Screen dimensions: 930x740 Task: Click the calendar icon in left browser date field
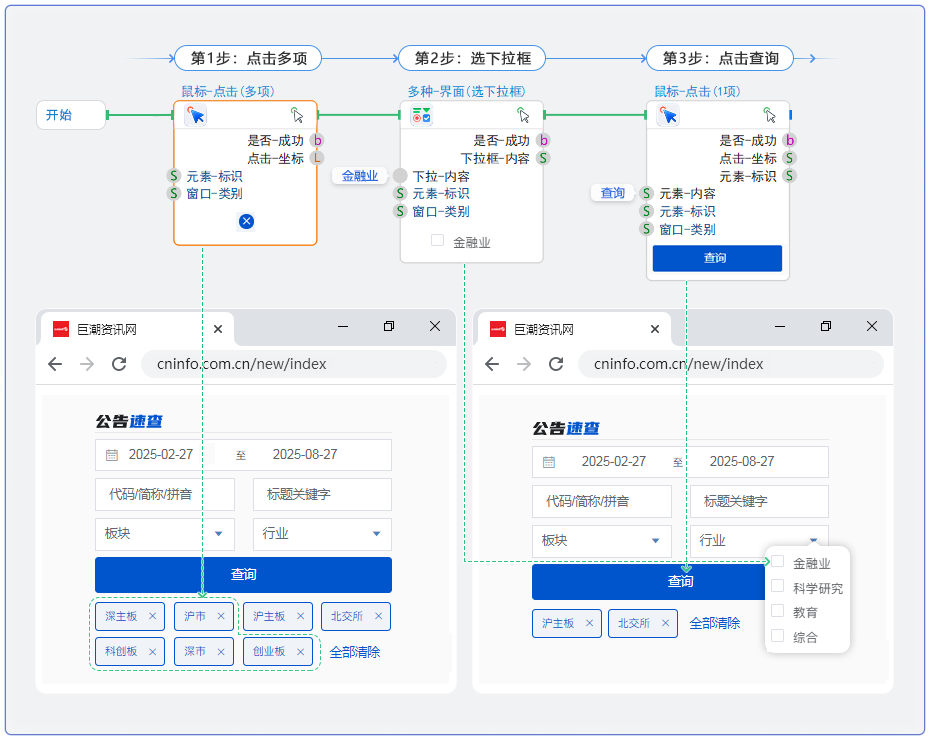tap(112, 455)
